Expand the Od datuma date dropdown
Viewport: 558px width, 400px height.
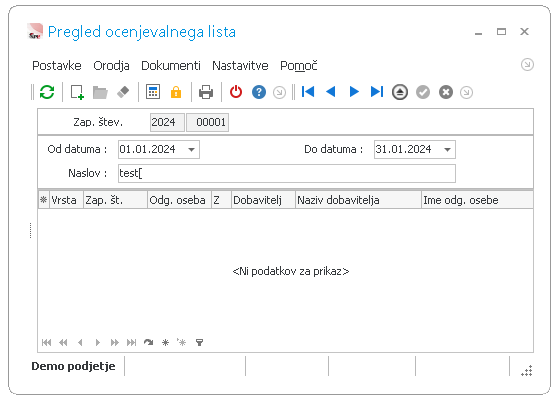[x=191, y=149]
